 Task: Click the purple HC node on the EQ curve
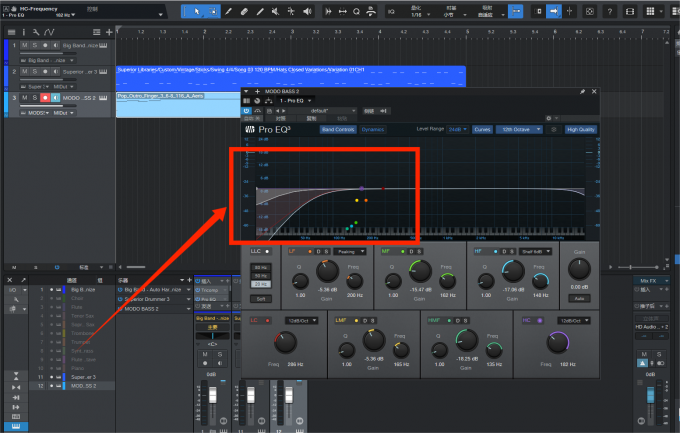362,187
